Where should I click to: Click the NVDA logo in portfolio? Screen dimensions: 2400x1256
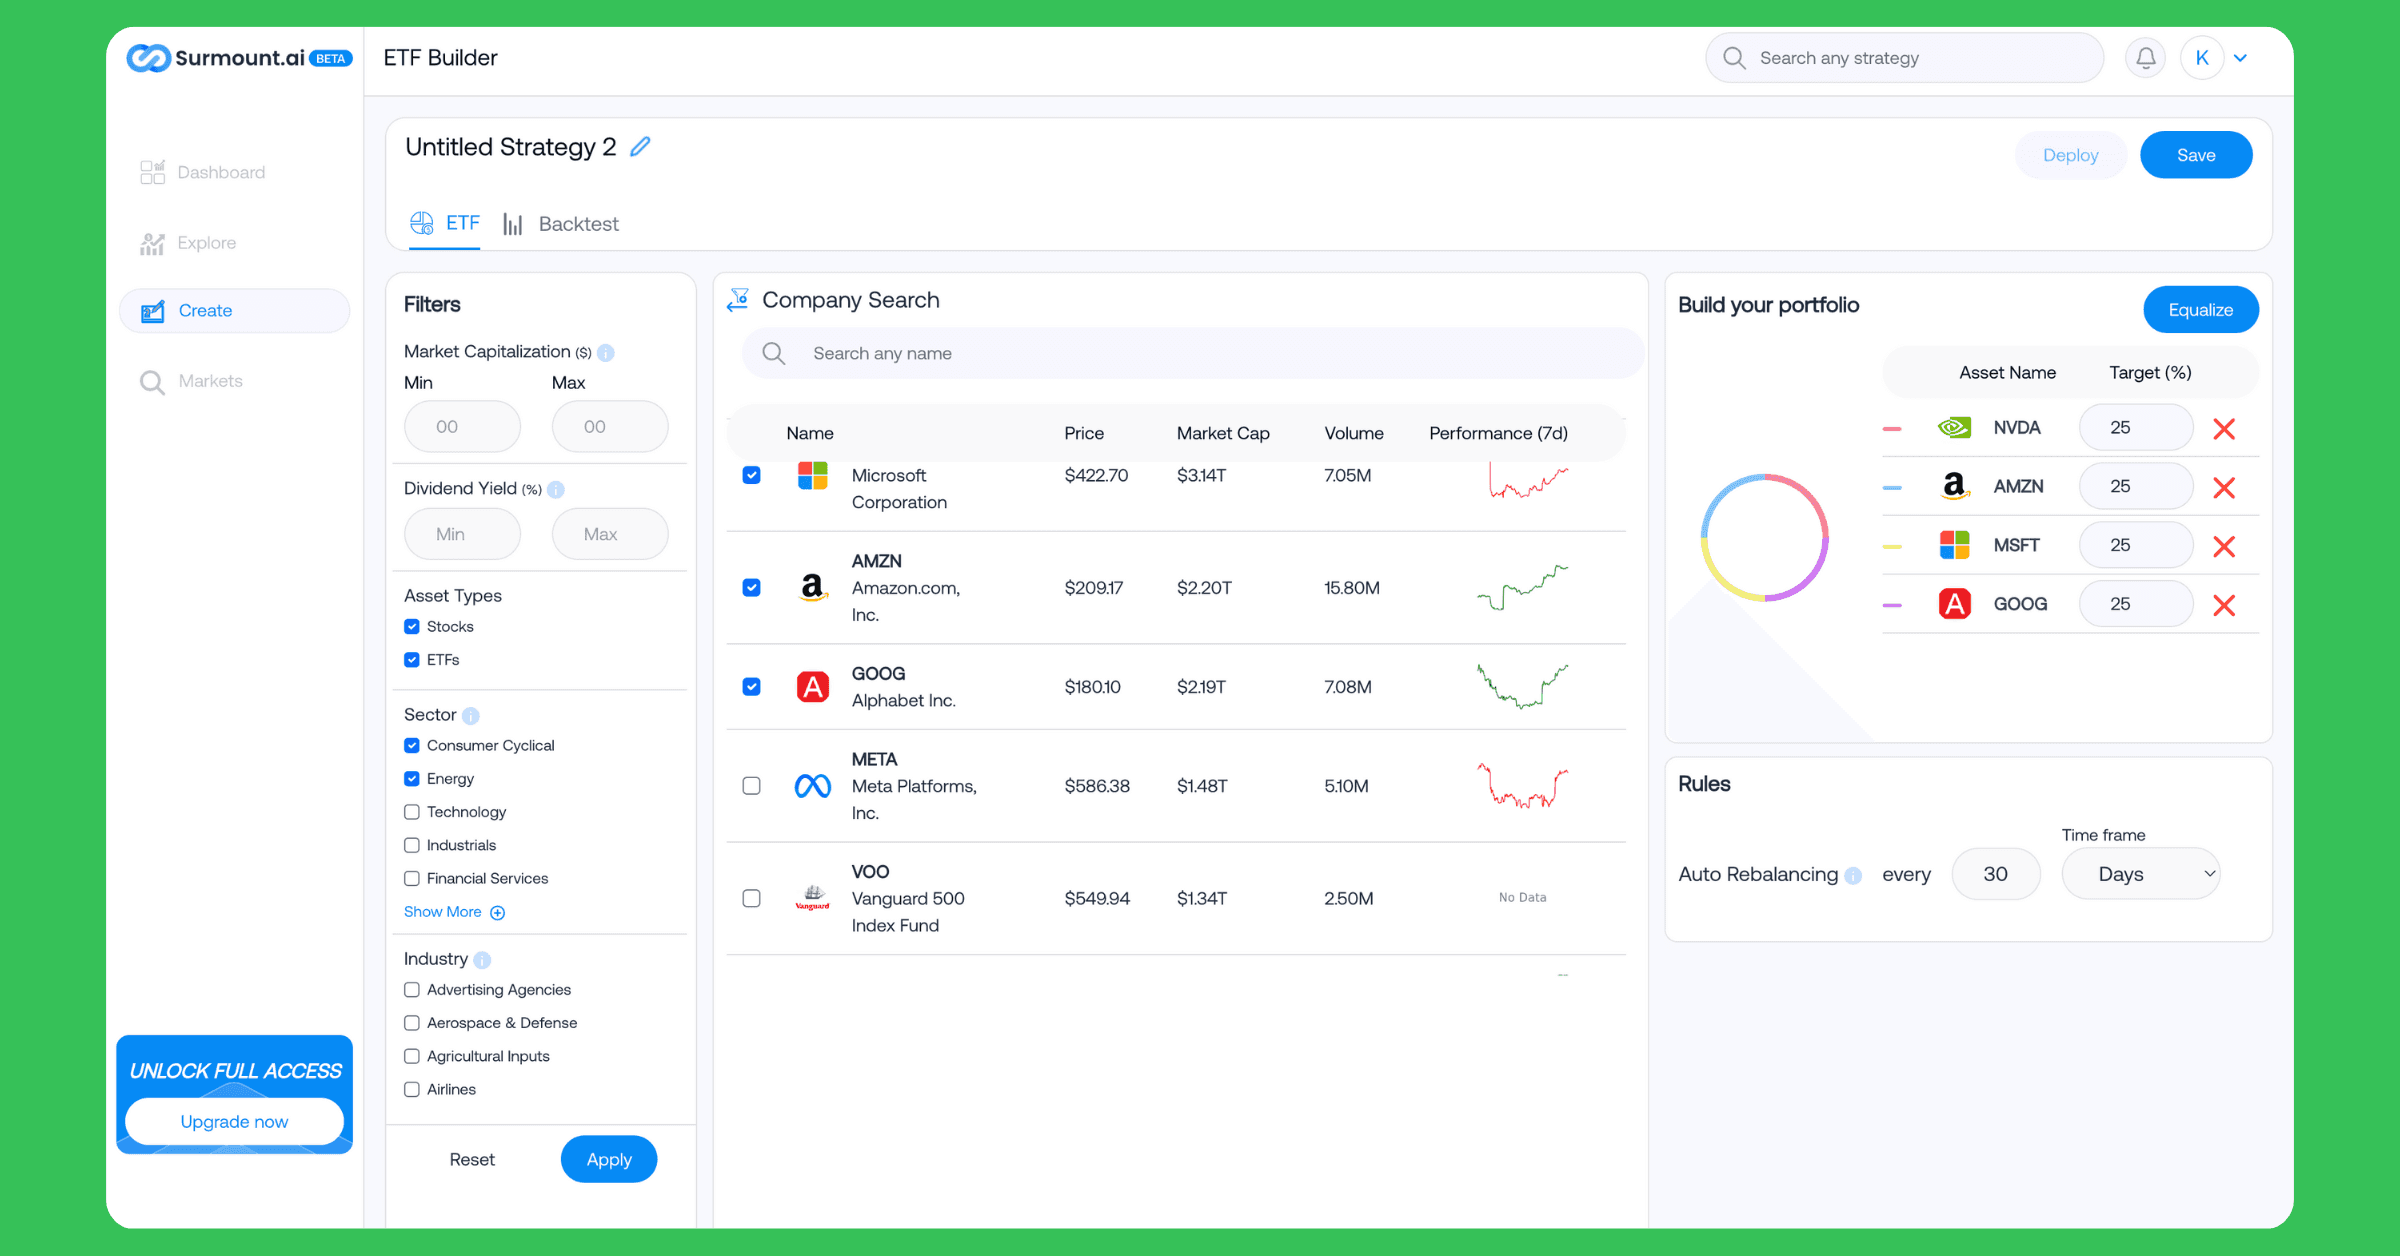1954,428
